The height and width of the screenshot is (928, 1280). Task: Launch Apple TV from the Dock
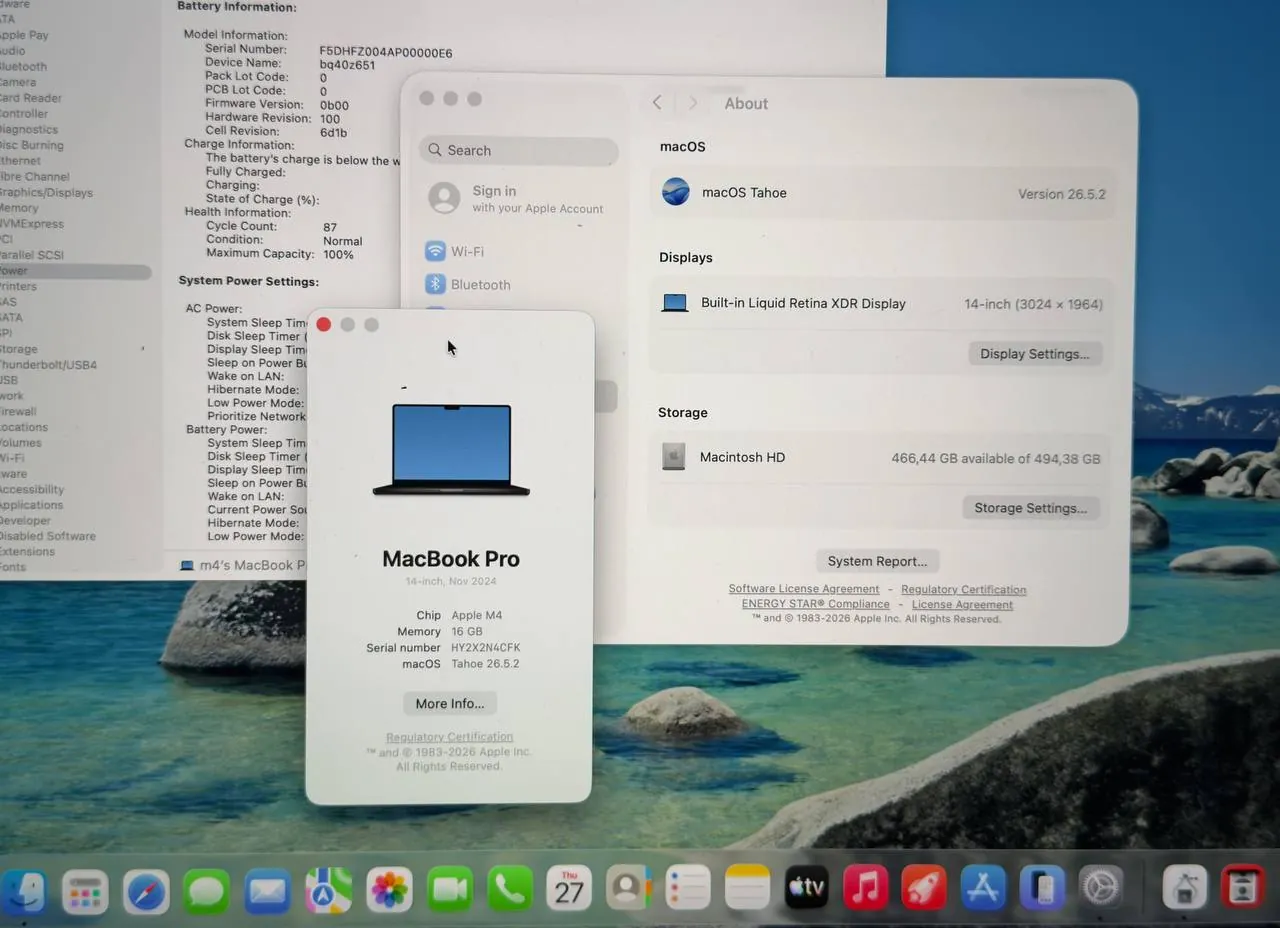[806, 888]
